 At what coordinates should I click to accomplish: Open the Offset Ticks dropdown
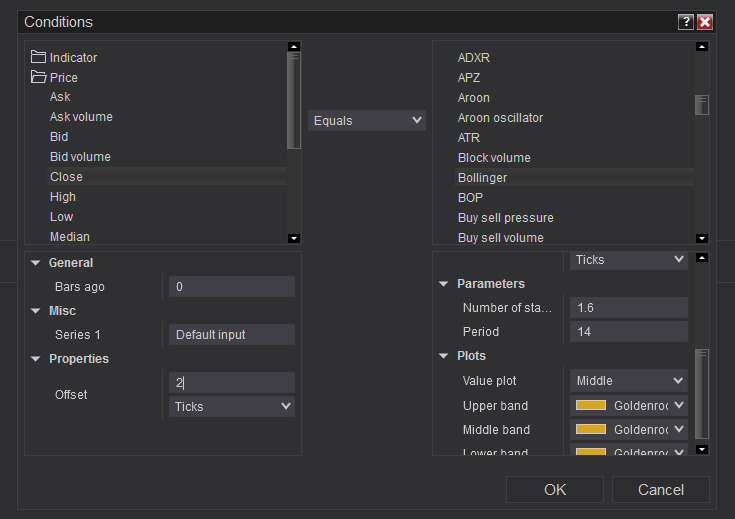click(x=232, y=406)
